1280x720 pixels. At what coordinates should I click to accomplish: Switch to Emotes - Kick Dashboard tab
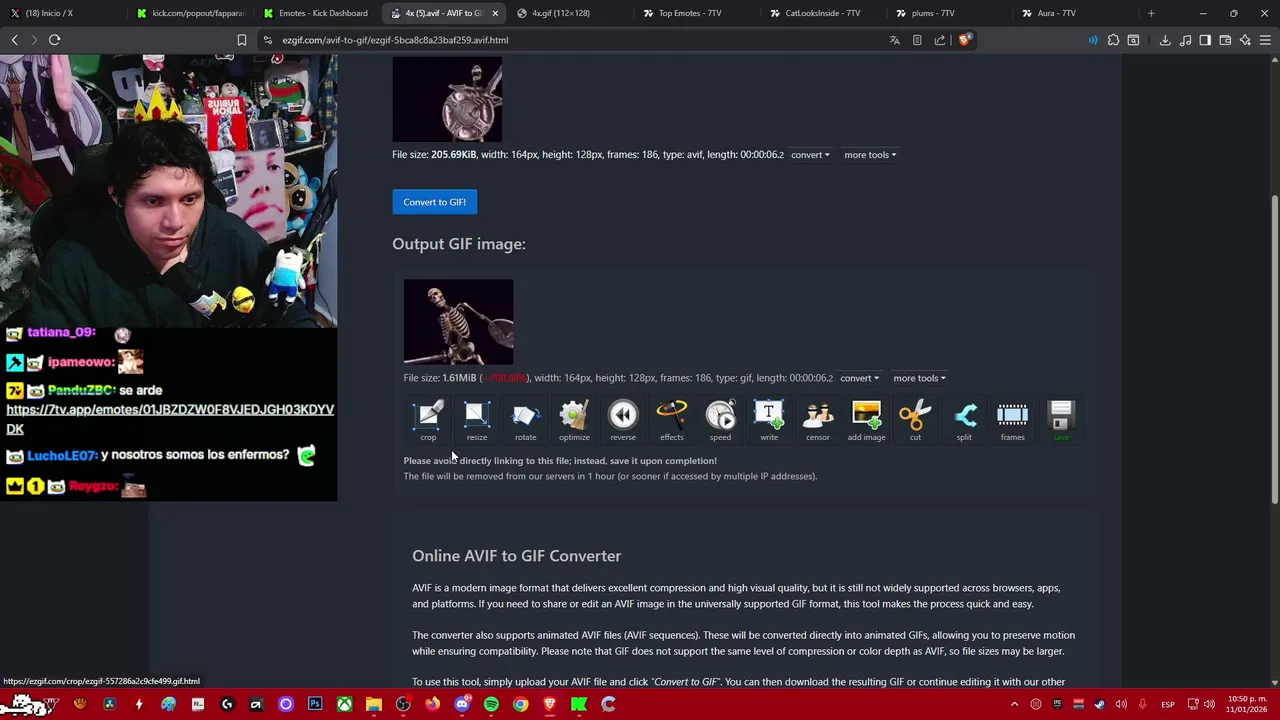[x=316, y=13]
